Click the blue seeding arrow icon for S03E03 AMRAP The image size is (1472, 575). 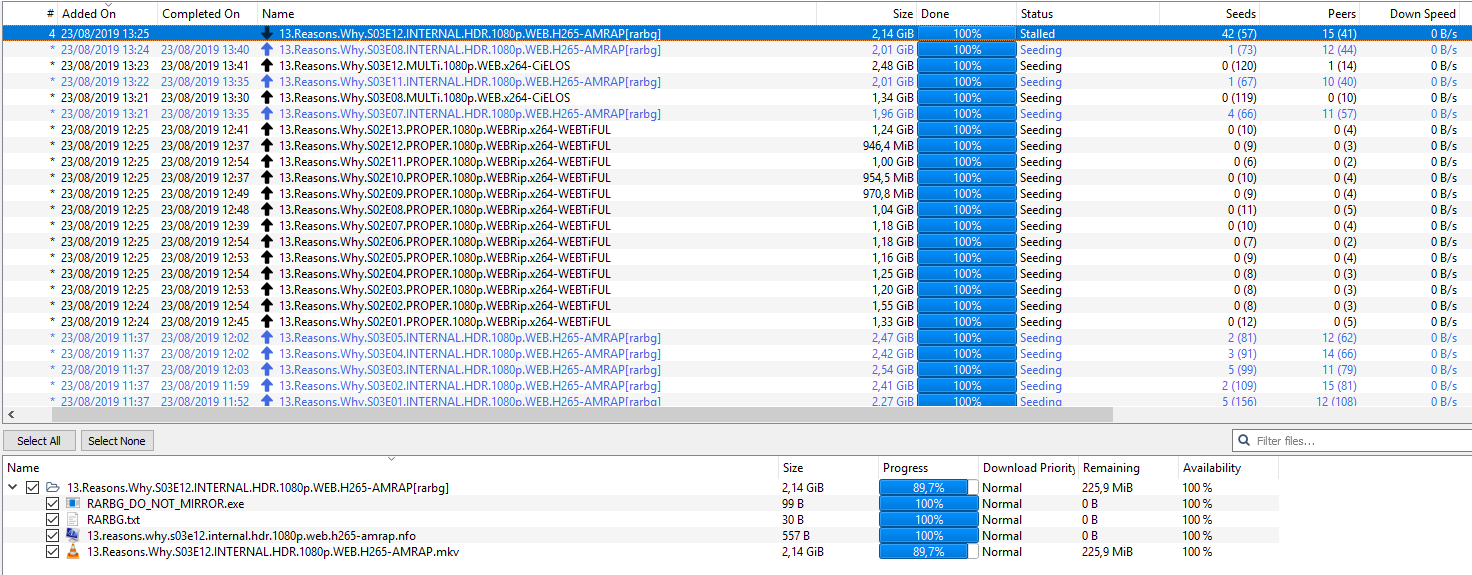coord(267,369)
